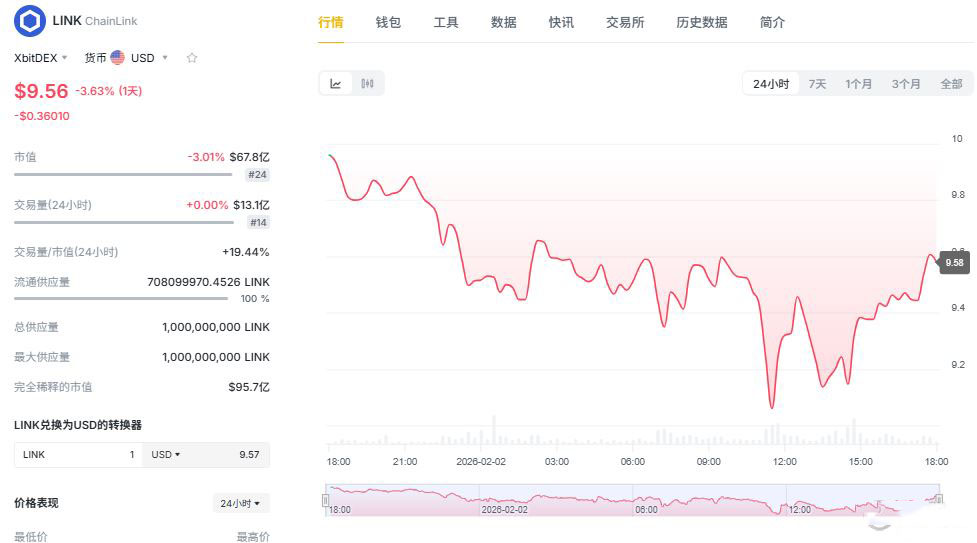Select the 1个月 chart range

click(858, 84)
